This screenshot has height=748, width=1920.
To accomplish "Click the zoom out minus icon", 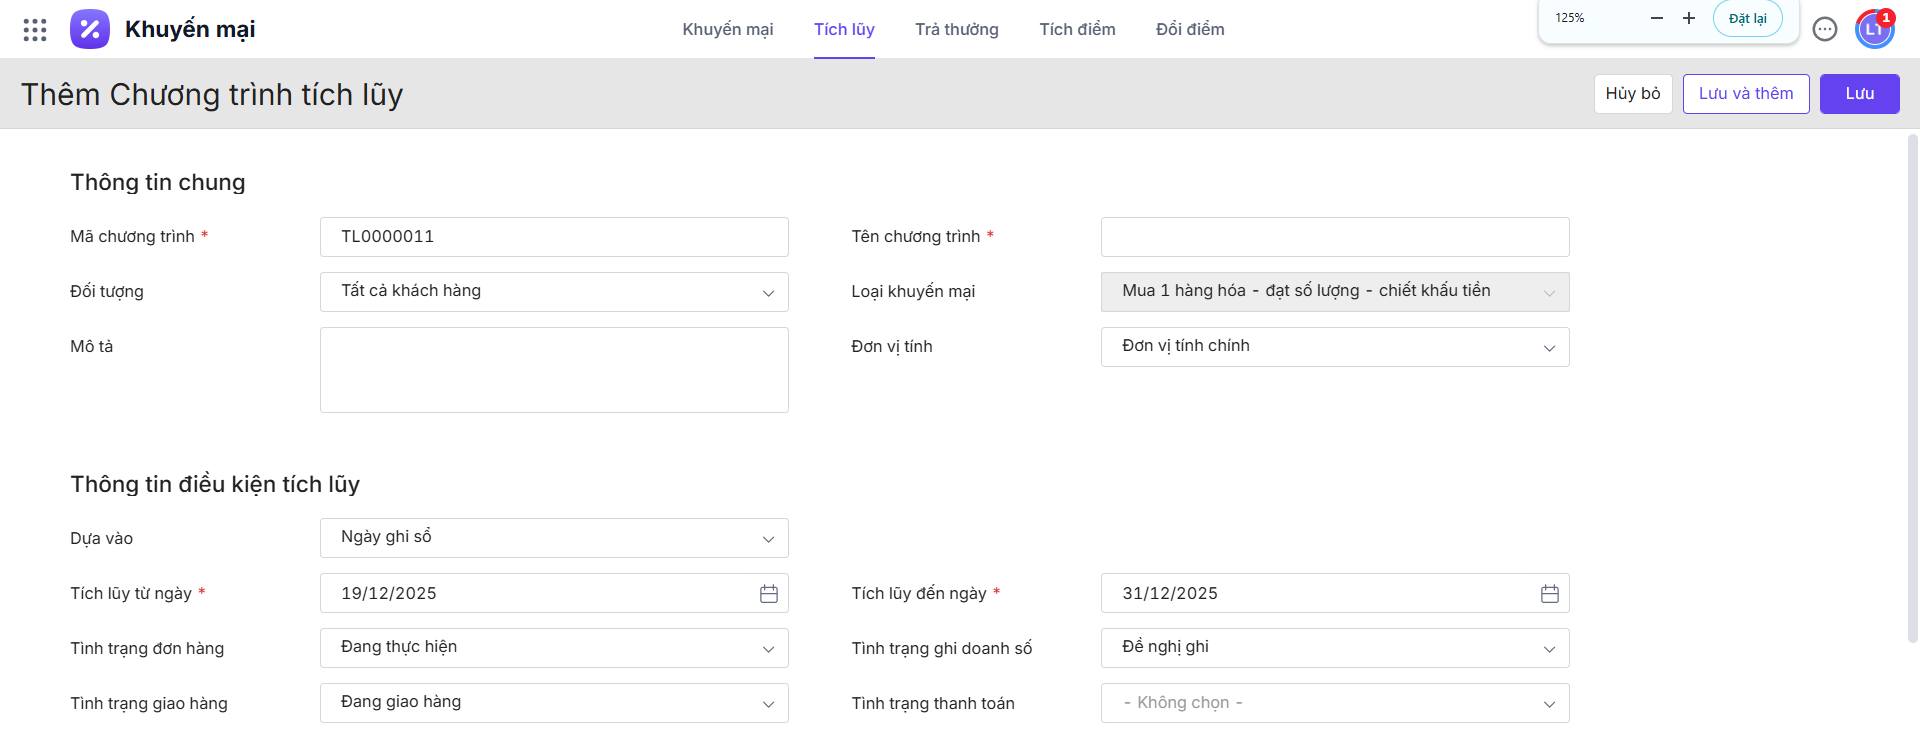I will pos(1657,18).
